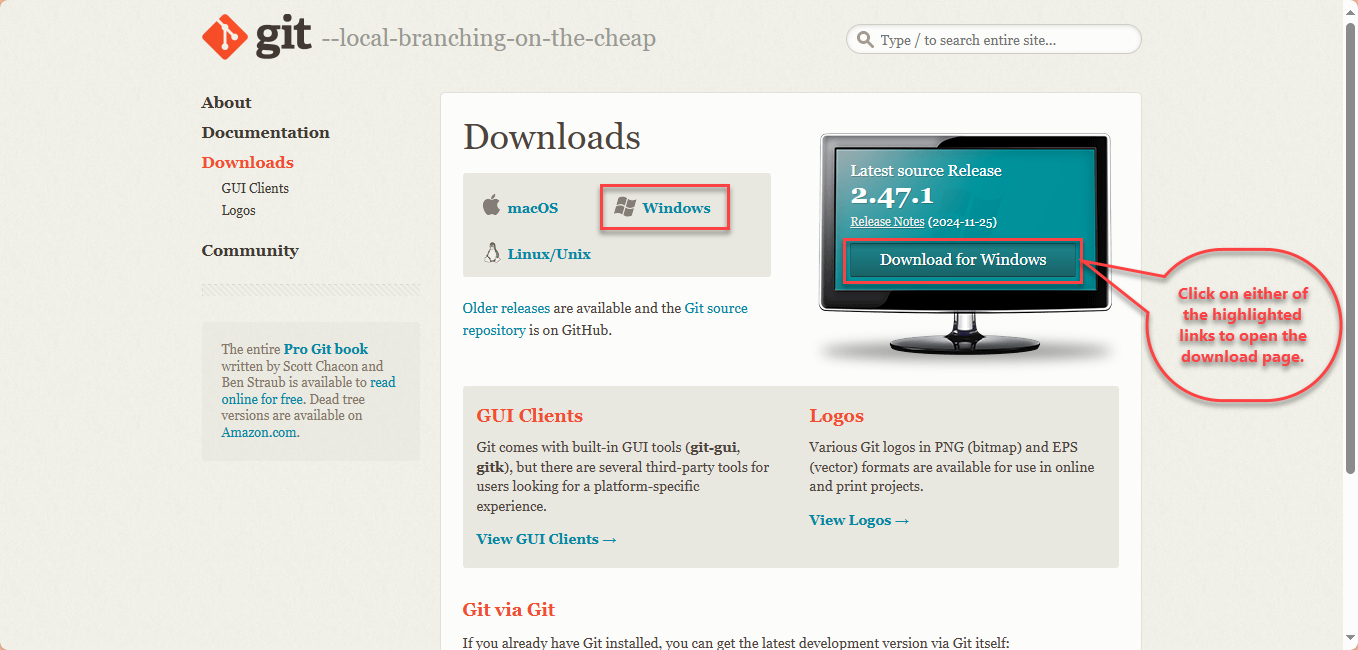Open the Community section
Viewport: 1358px width, 650px height.
click(x=250, y=250)
